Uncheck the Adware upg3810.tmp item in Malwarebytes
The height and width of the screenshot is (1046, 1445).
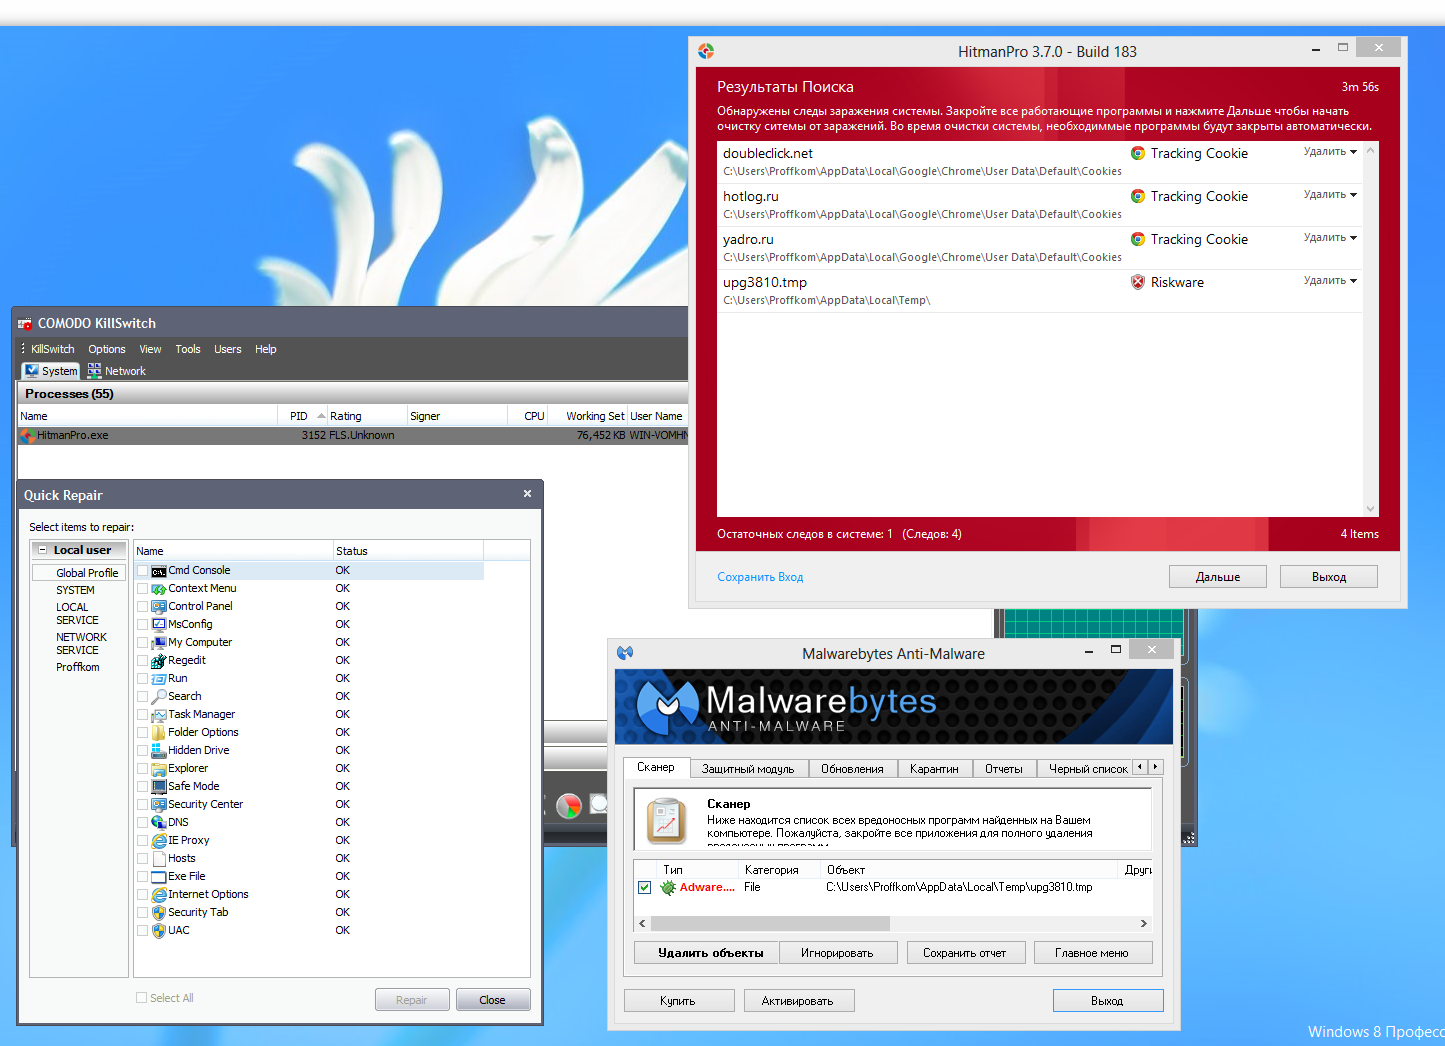[645, 888]
